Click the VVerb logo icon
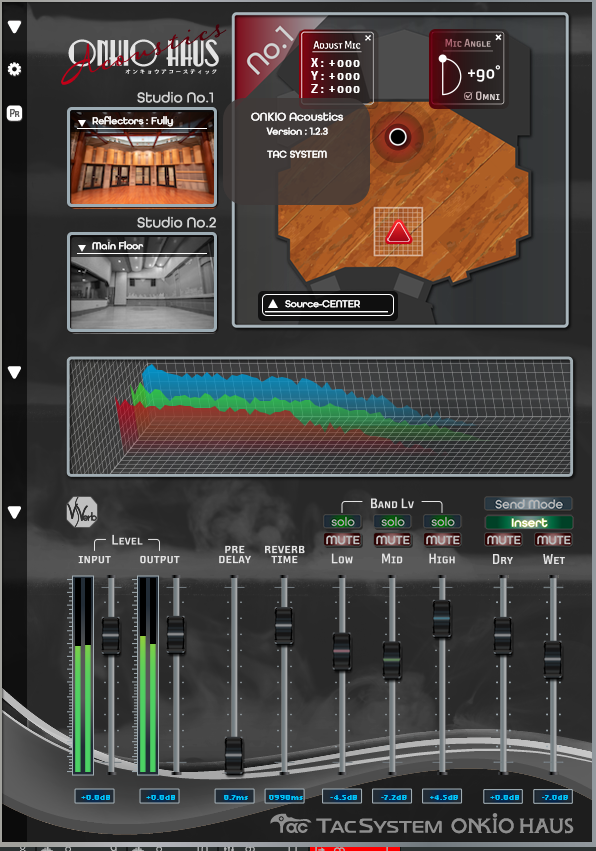 click(x=82, y=512)
